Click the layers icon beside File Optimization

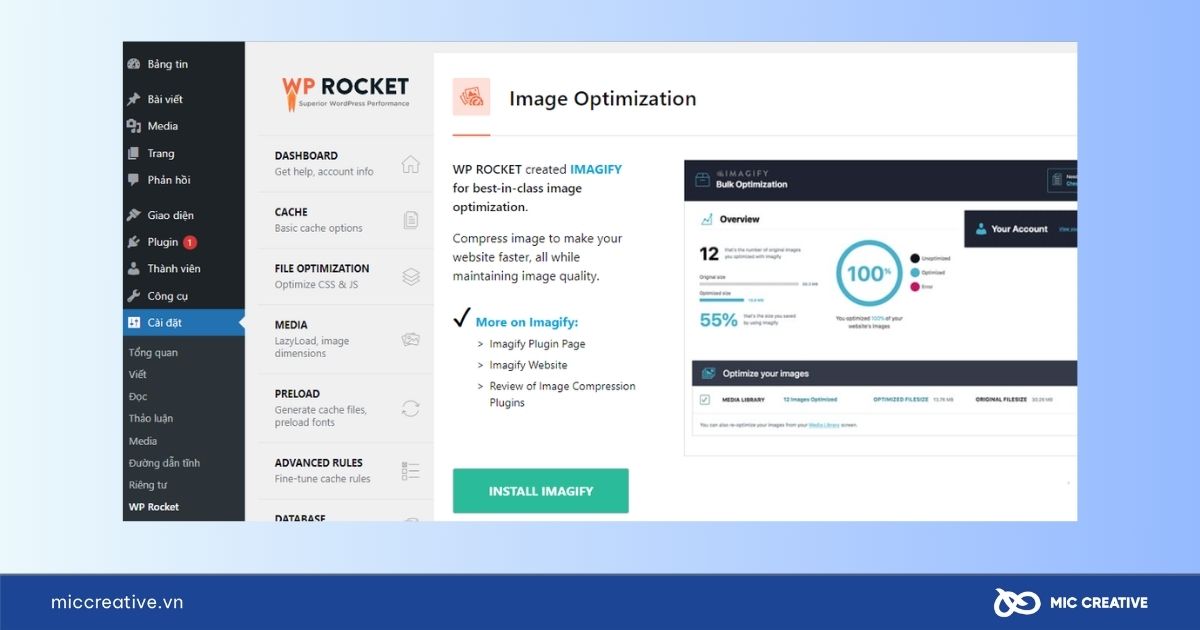410,277
